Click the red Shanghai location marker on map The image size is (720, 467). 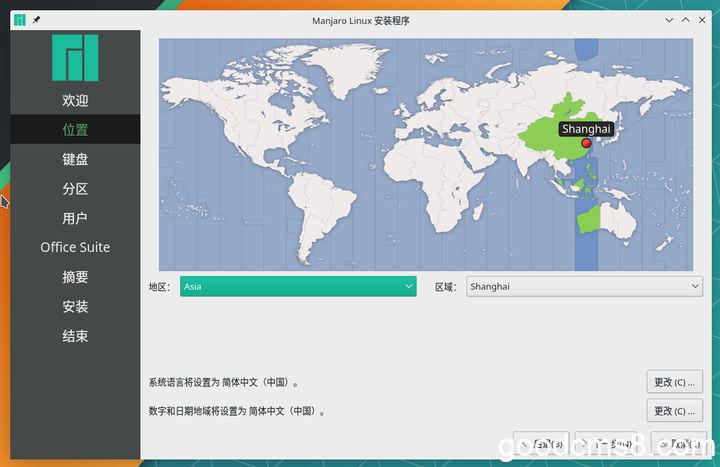[586, 143]
